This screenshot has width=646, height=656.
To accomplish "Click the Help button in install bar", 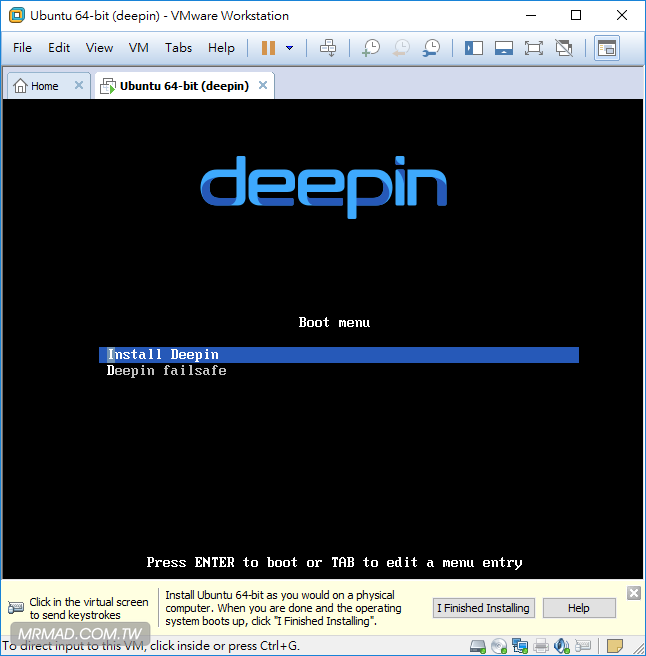I will tap(579, 608).
